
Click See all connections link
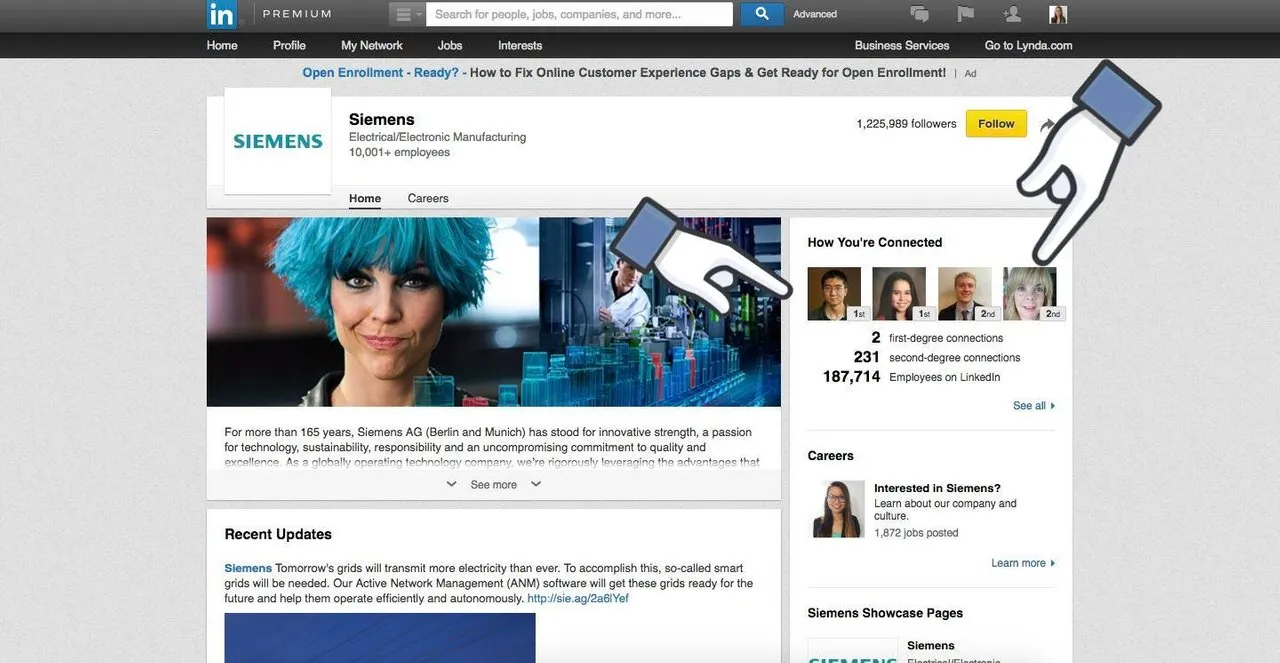[1034, 406]
